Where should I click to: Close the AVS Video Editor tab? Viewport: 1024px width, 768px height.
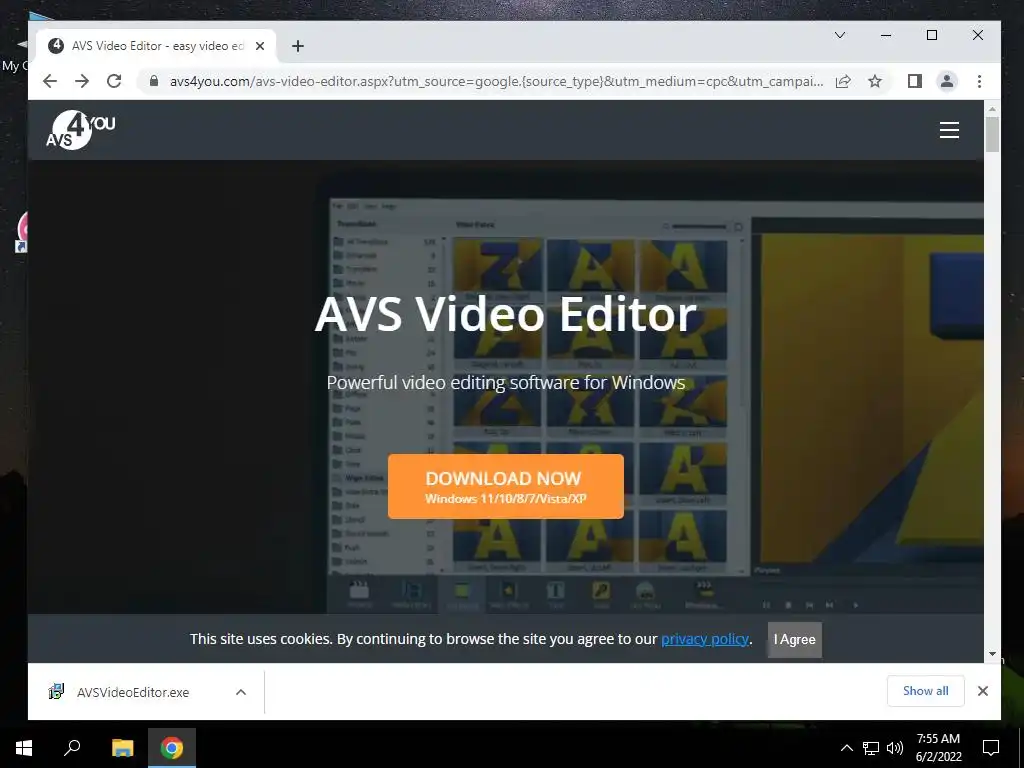tap(260, 46)
